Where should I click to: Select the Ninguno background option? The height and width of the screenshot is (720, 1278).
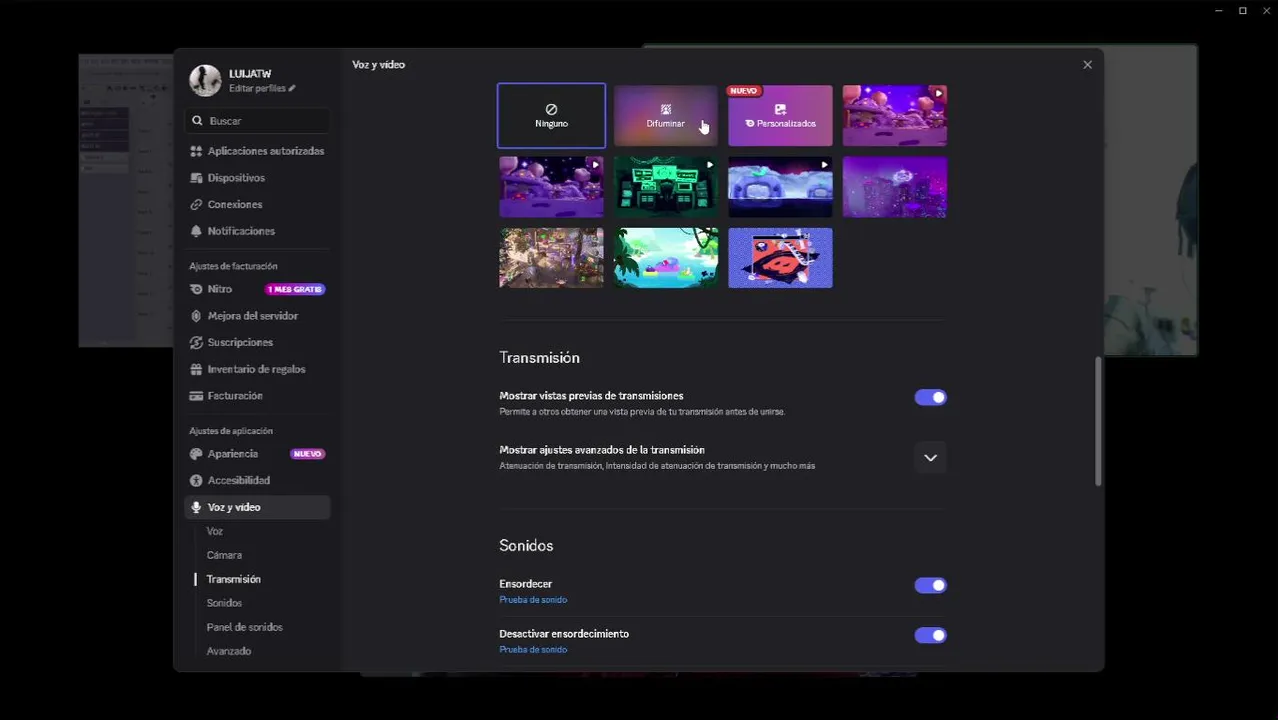click(551, 116)
